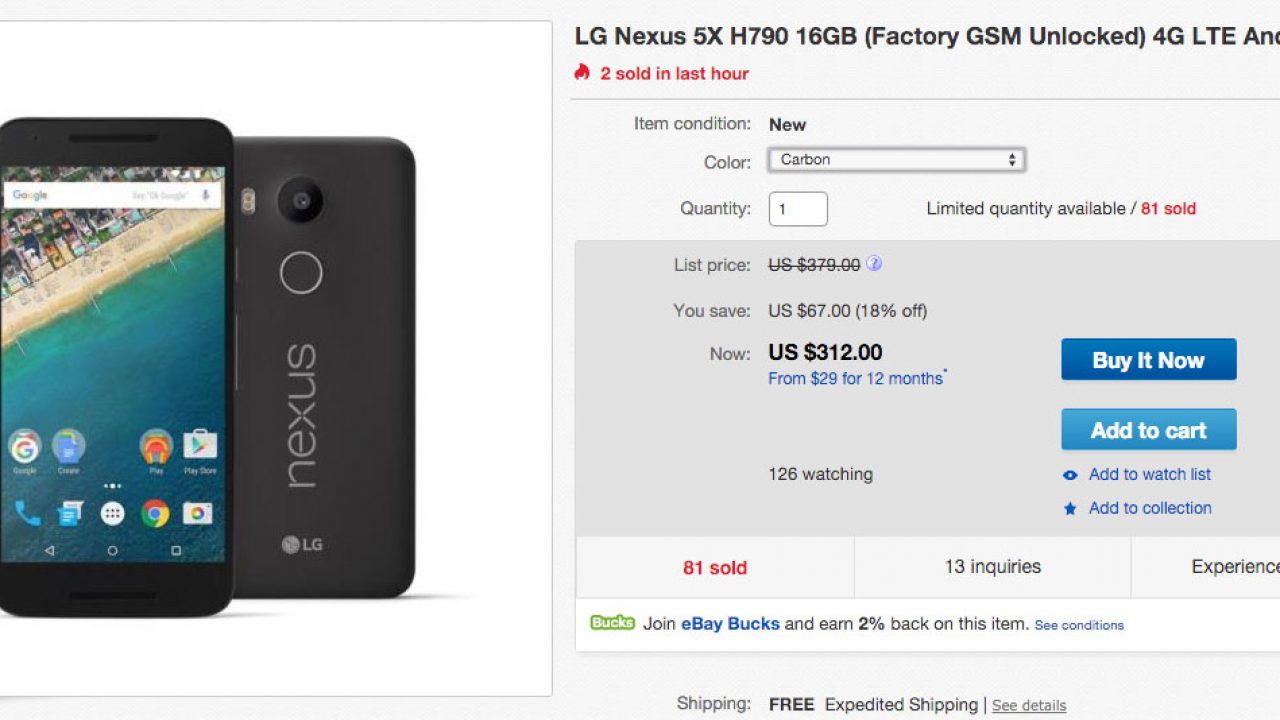Select the 13 inquiries tab
The height and width of the screenshot is (720, 1280).
tap(992, 567)
